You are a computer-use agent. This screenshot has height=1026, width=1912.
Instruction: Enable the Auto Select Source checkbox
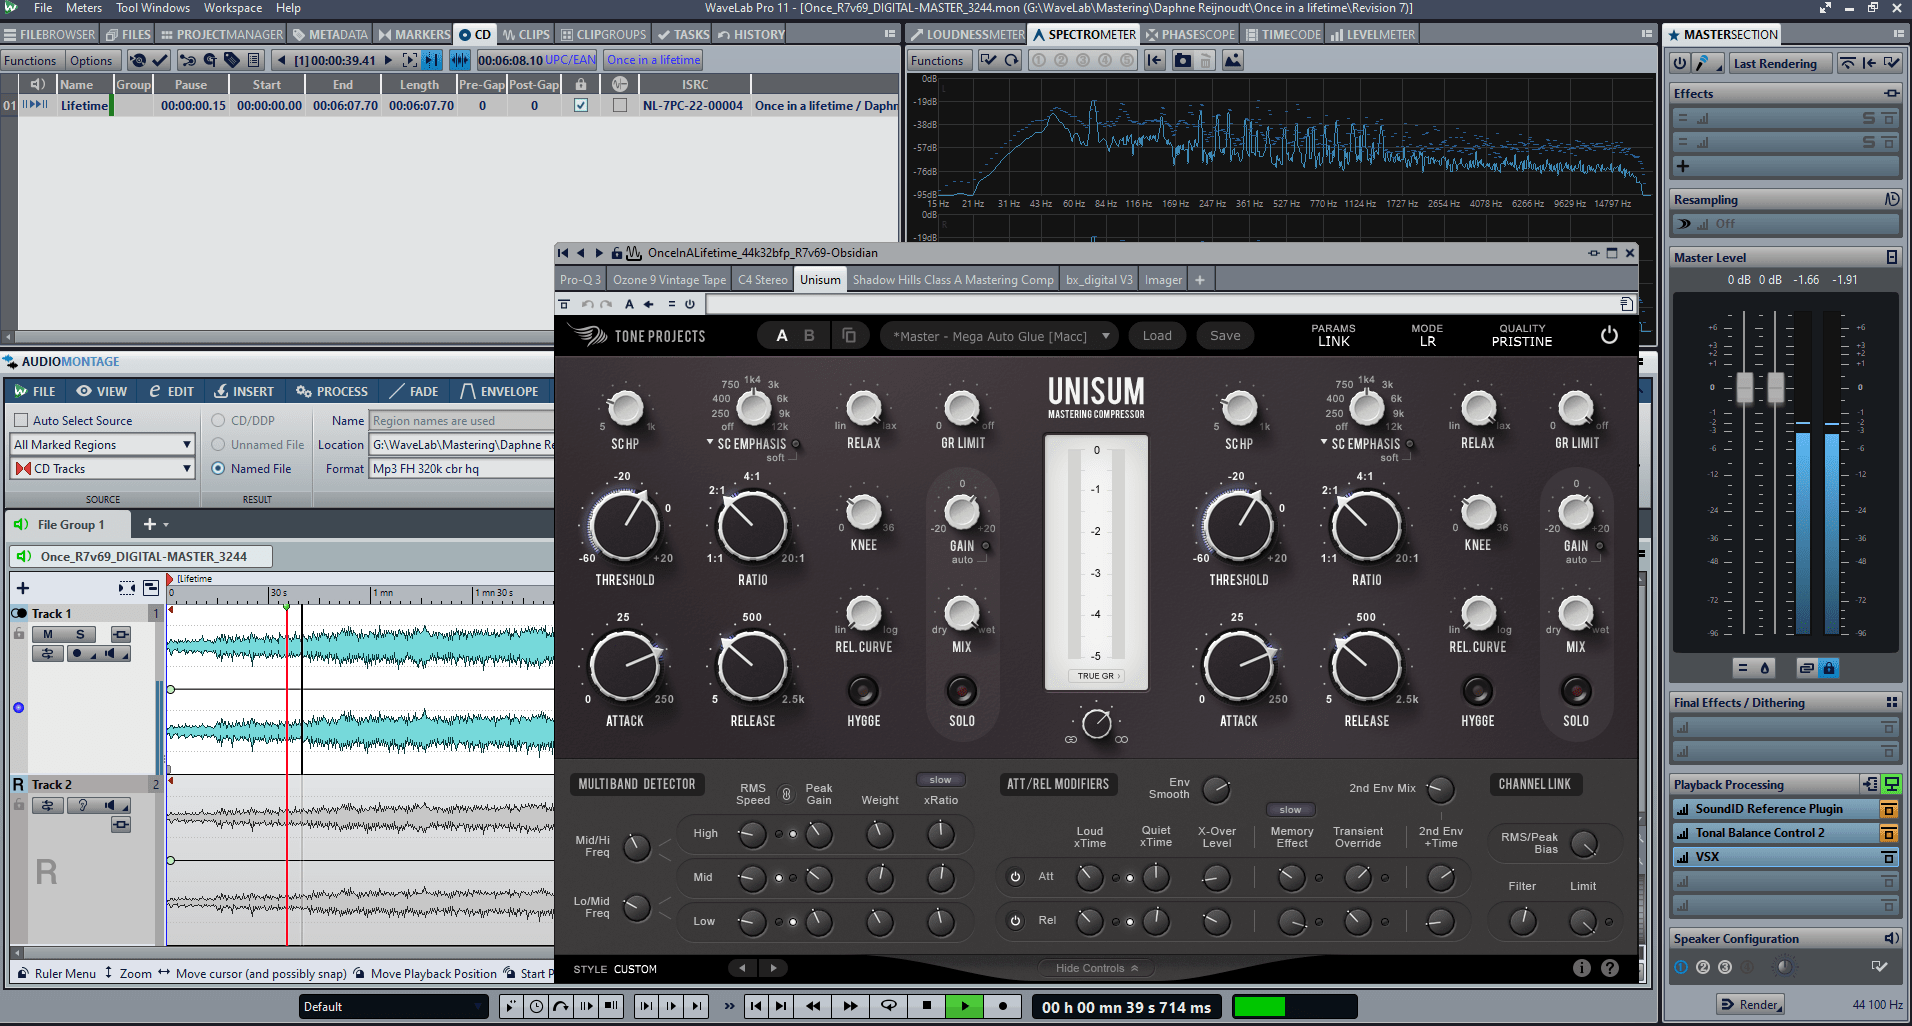pos(21,421)
